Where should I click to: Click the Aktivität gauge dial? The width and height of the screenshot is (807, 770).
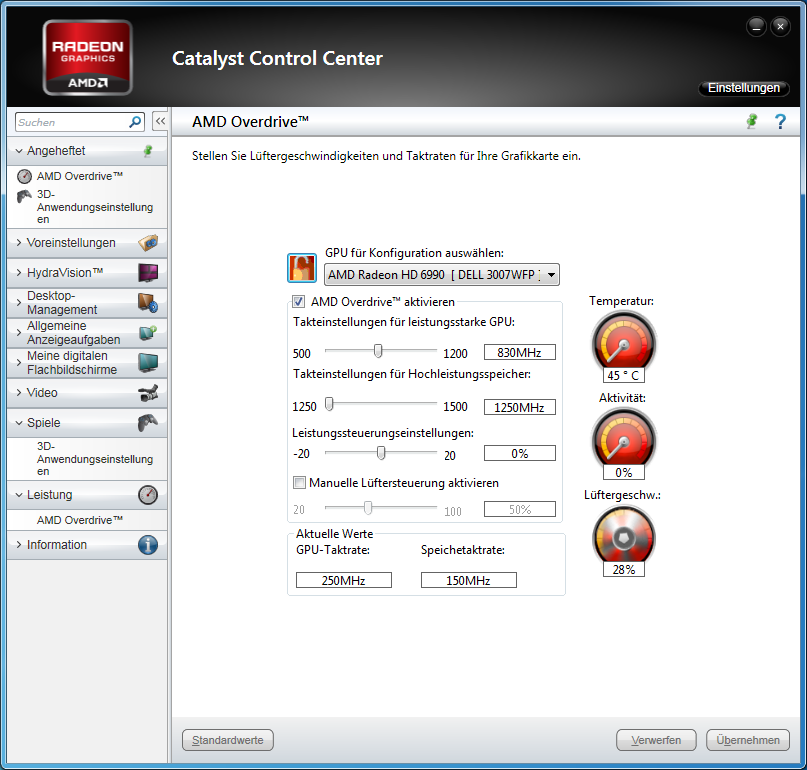point(624,439)
